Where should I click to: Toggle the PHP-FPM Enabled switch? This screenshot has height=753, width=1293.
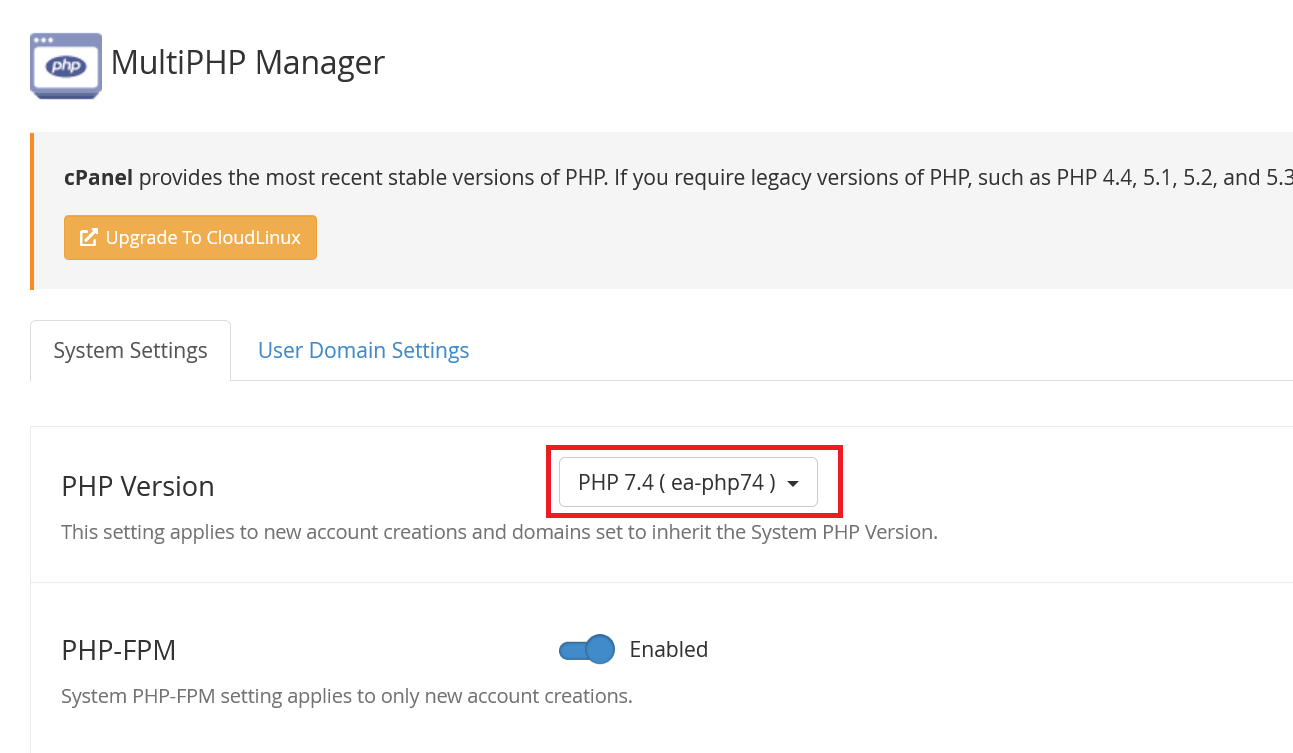(586, 650)
